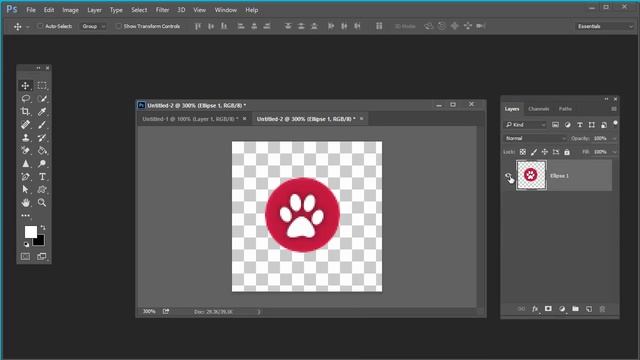This screenshot has width=640, height=360.
Task: Select the Zoom tool magnifier
Action: coord(42,202)
